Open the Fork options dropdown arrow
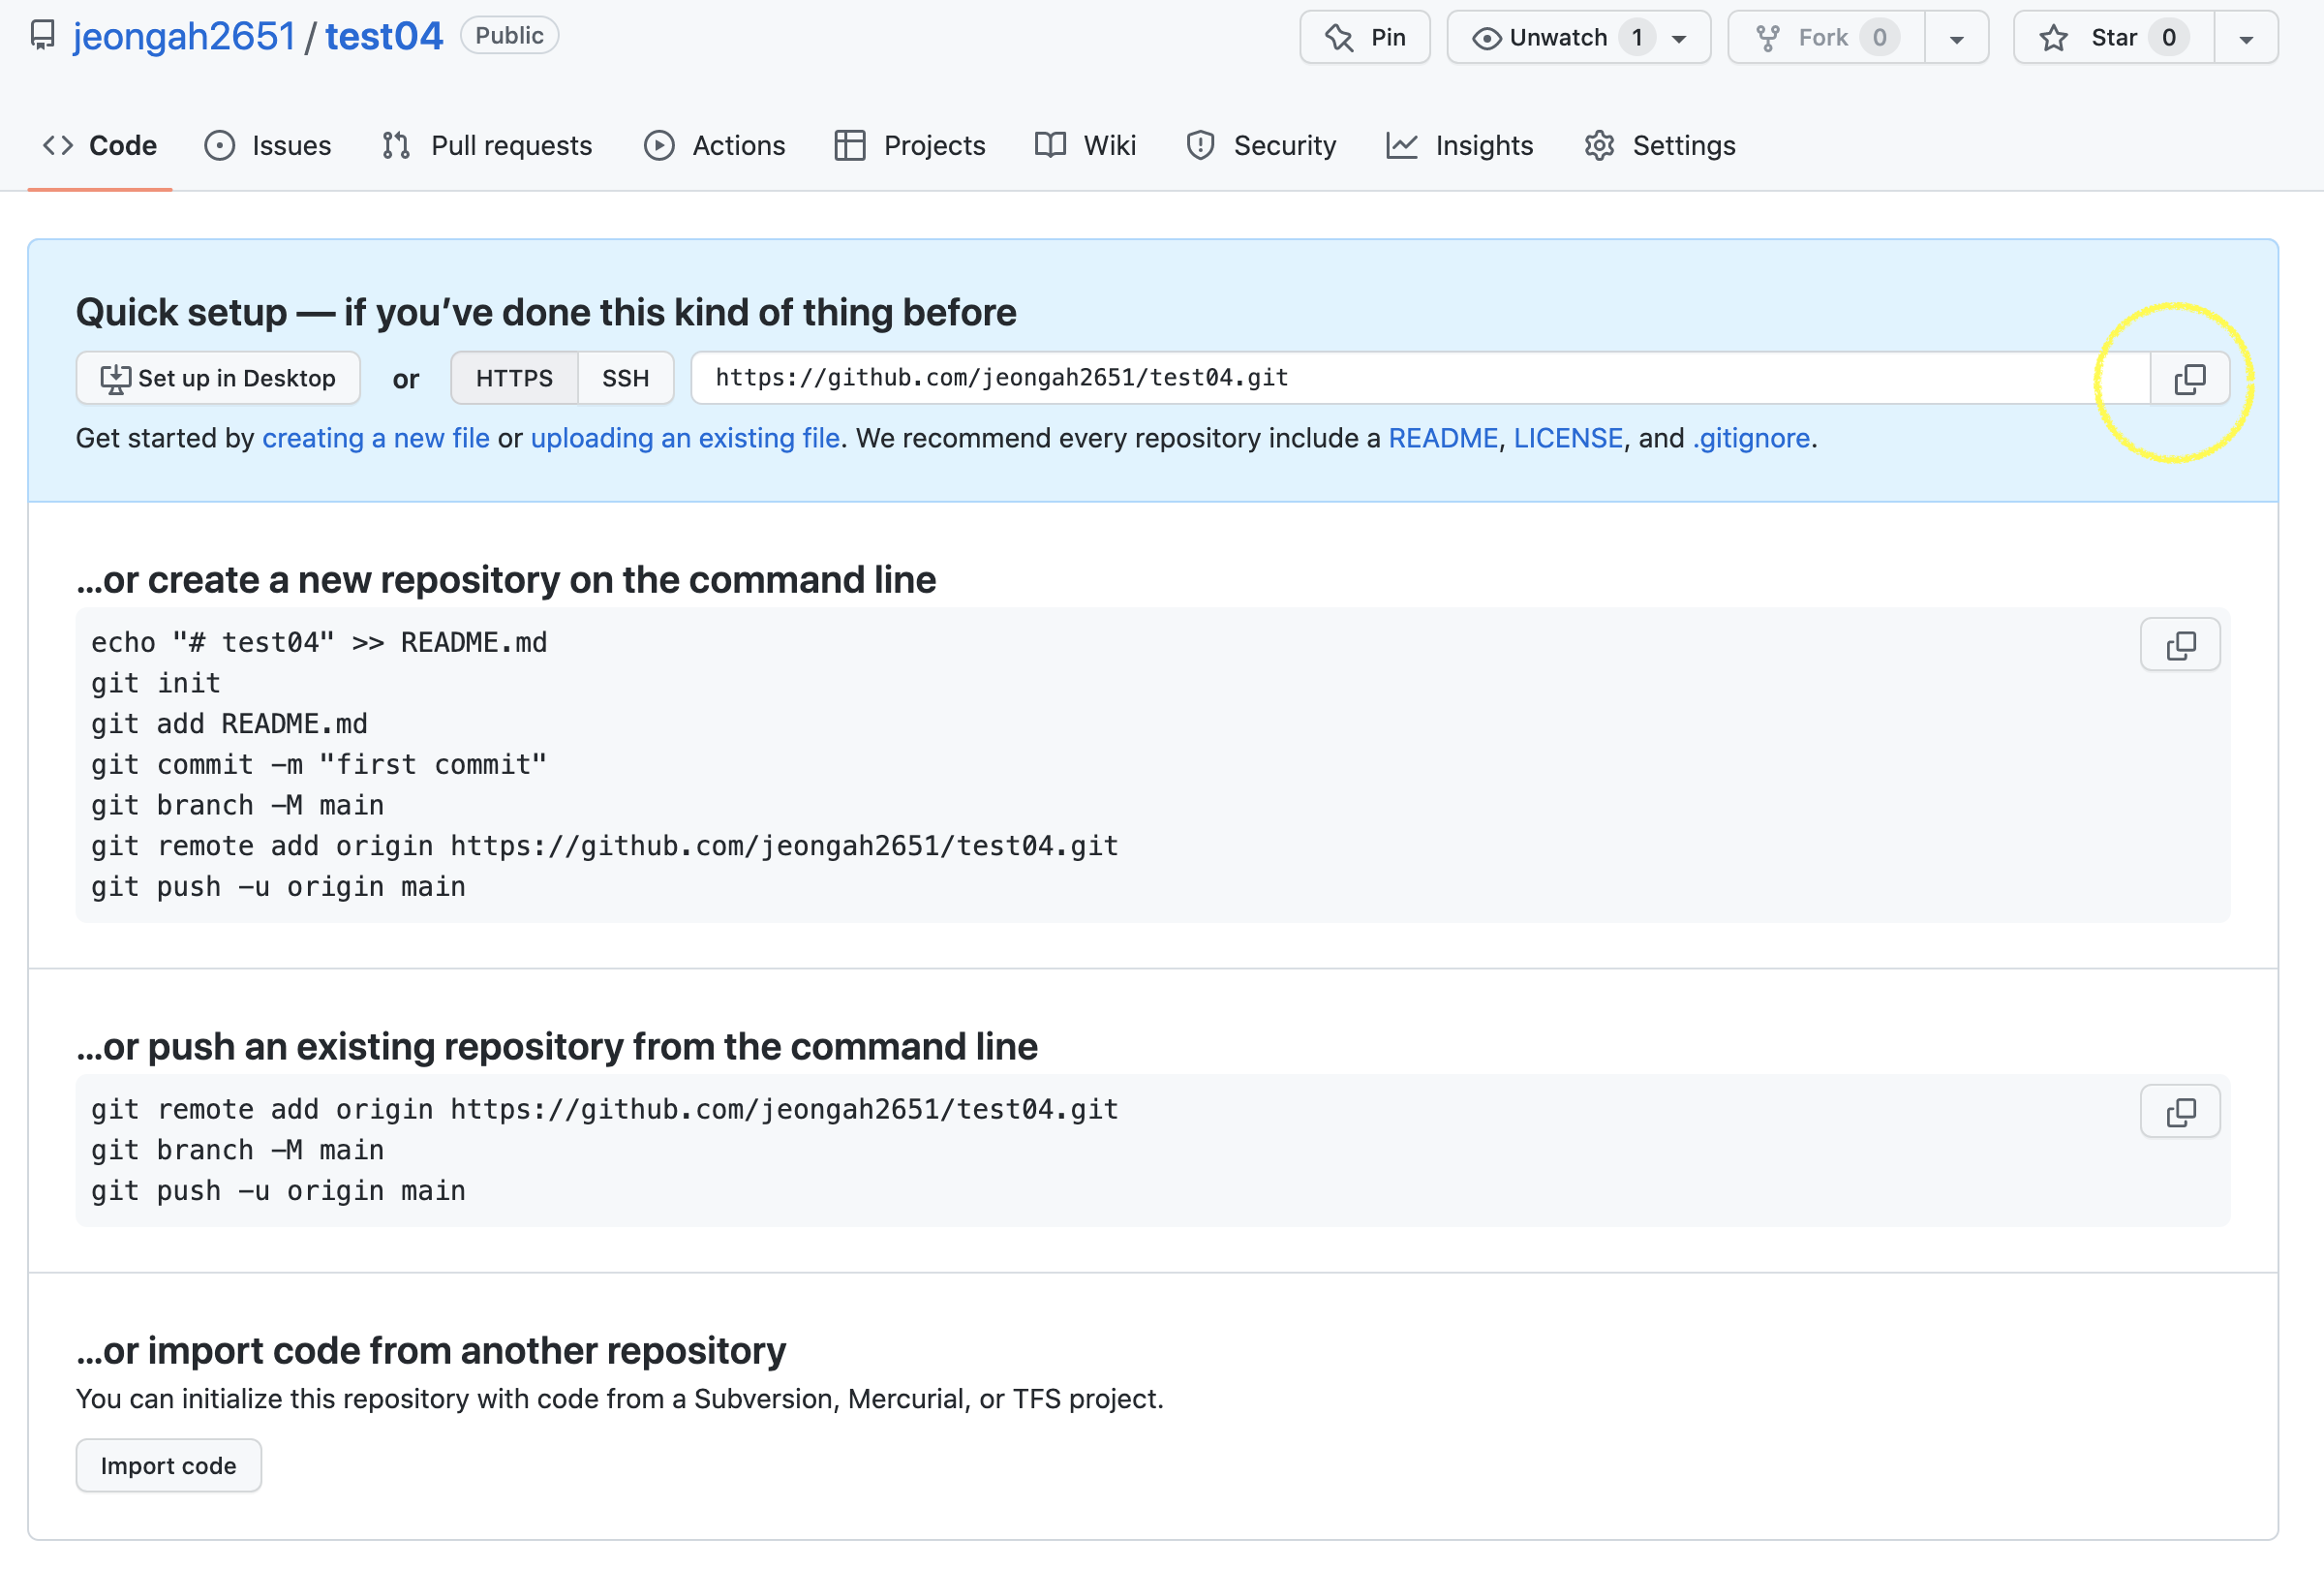This screenshot has width=2324, height=1569. click(1956, 39)
